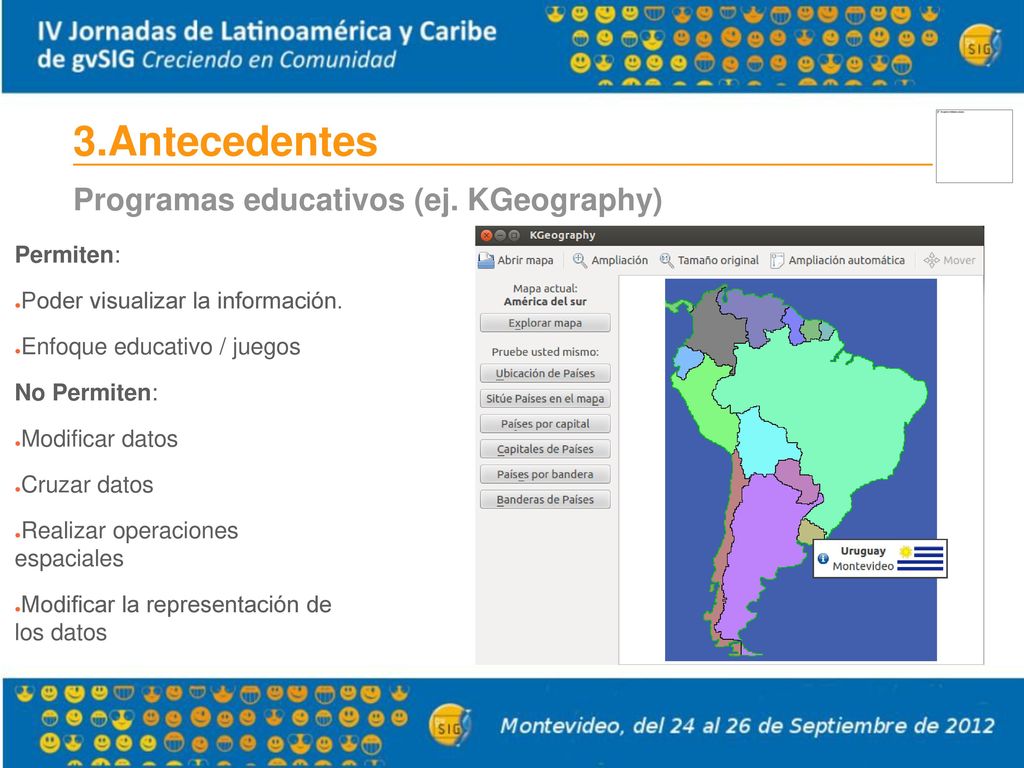
Task: Click the KGeography window title
Action: (562, 235)
